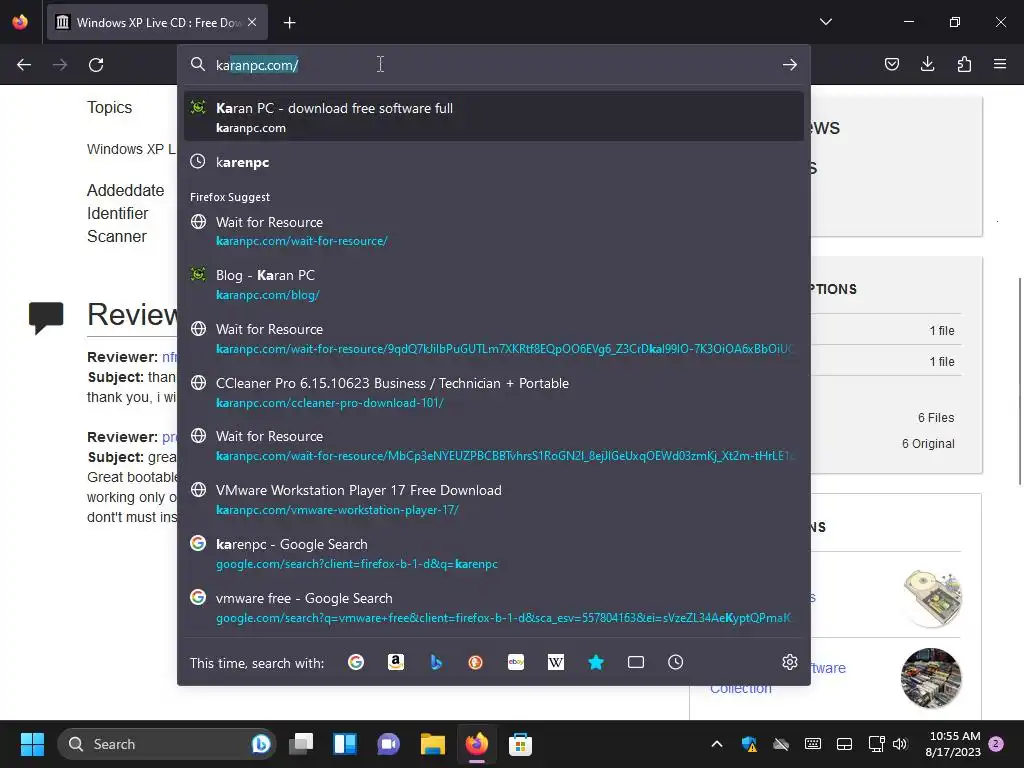Open search settings gear
Screen dimensions: 1024x768
[790, 662]
